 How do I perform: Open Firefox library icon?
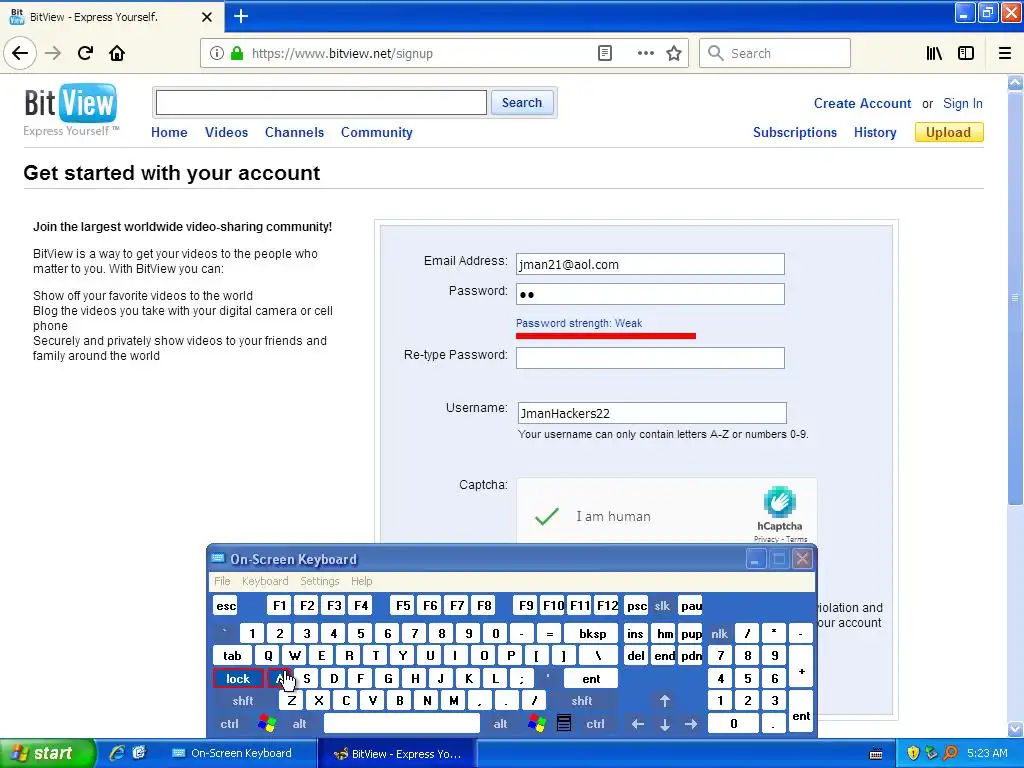(x=934, y=54)
